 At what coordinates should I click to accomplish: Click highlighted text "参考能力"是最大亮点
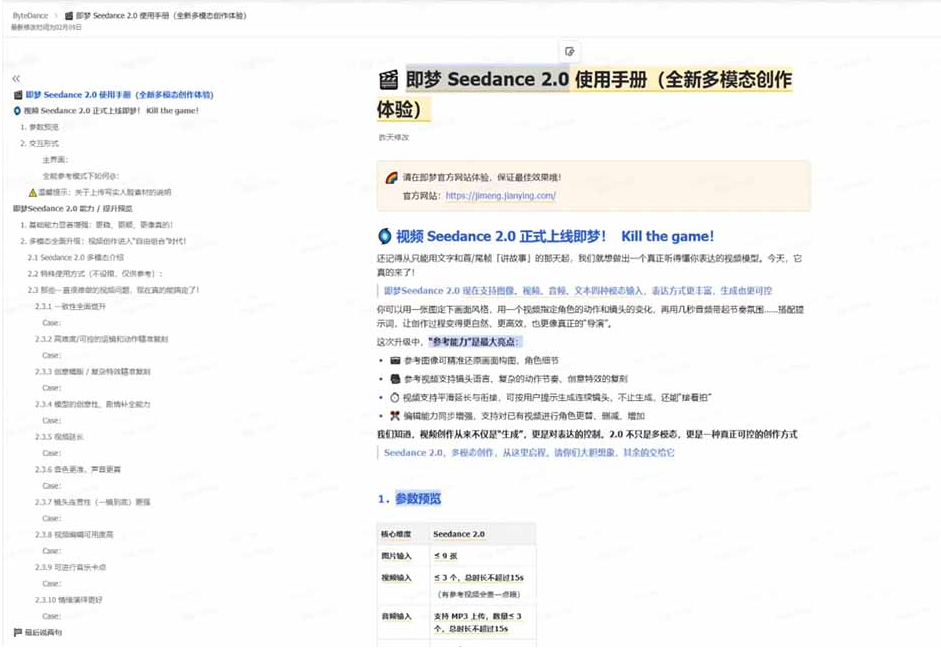pyautogui.click(x=474, y=342)
